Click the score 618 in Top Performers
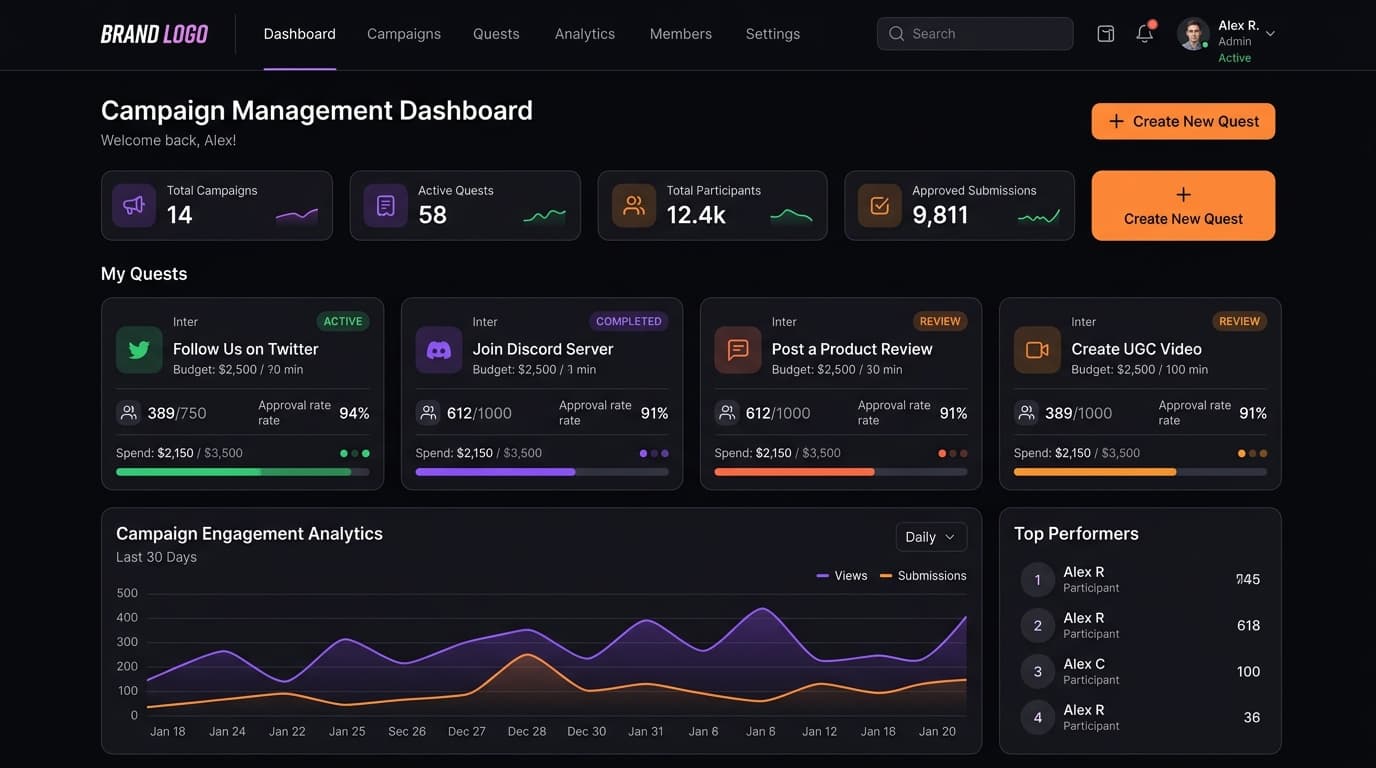The height and width of the screenshot is (768, 1376). pyautogui.click(x=1248, y=625)
